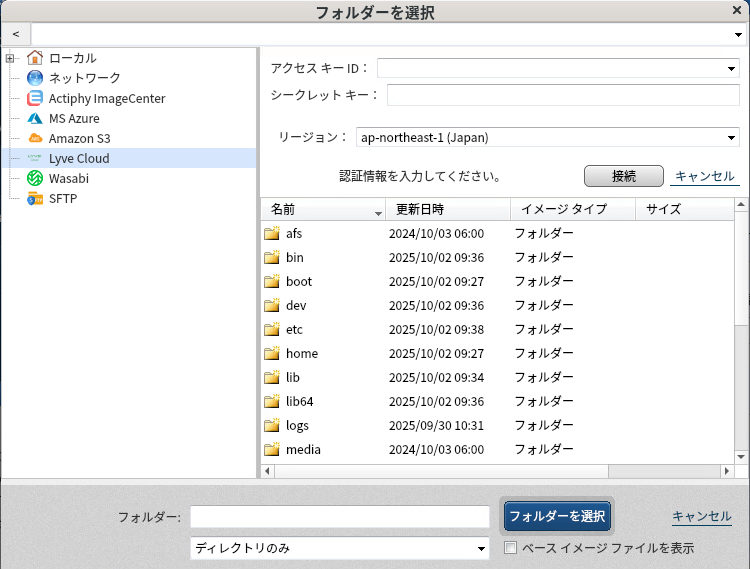The image size is (750, 569).
Task: Sort by サイズ column header
Action: [684, 209]
